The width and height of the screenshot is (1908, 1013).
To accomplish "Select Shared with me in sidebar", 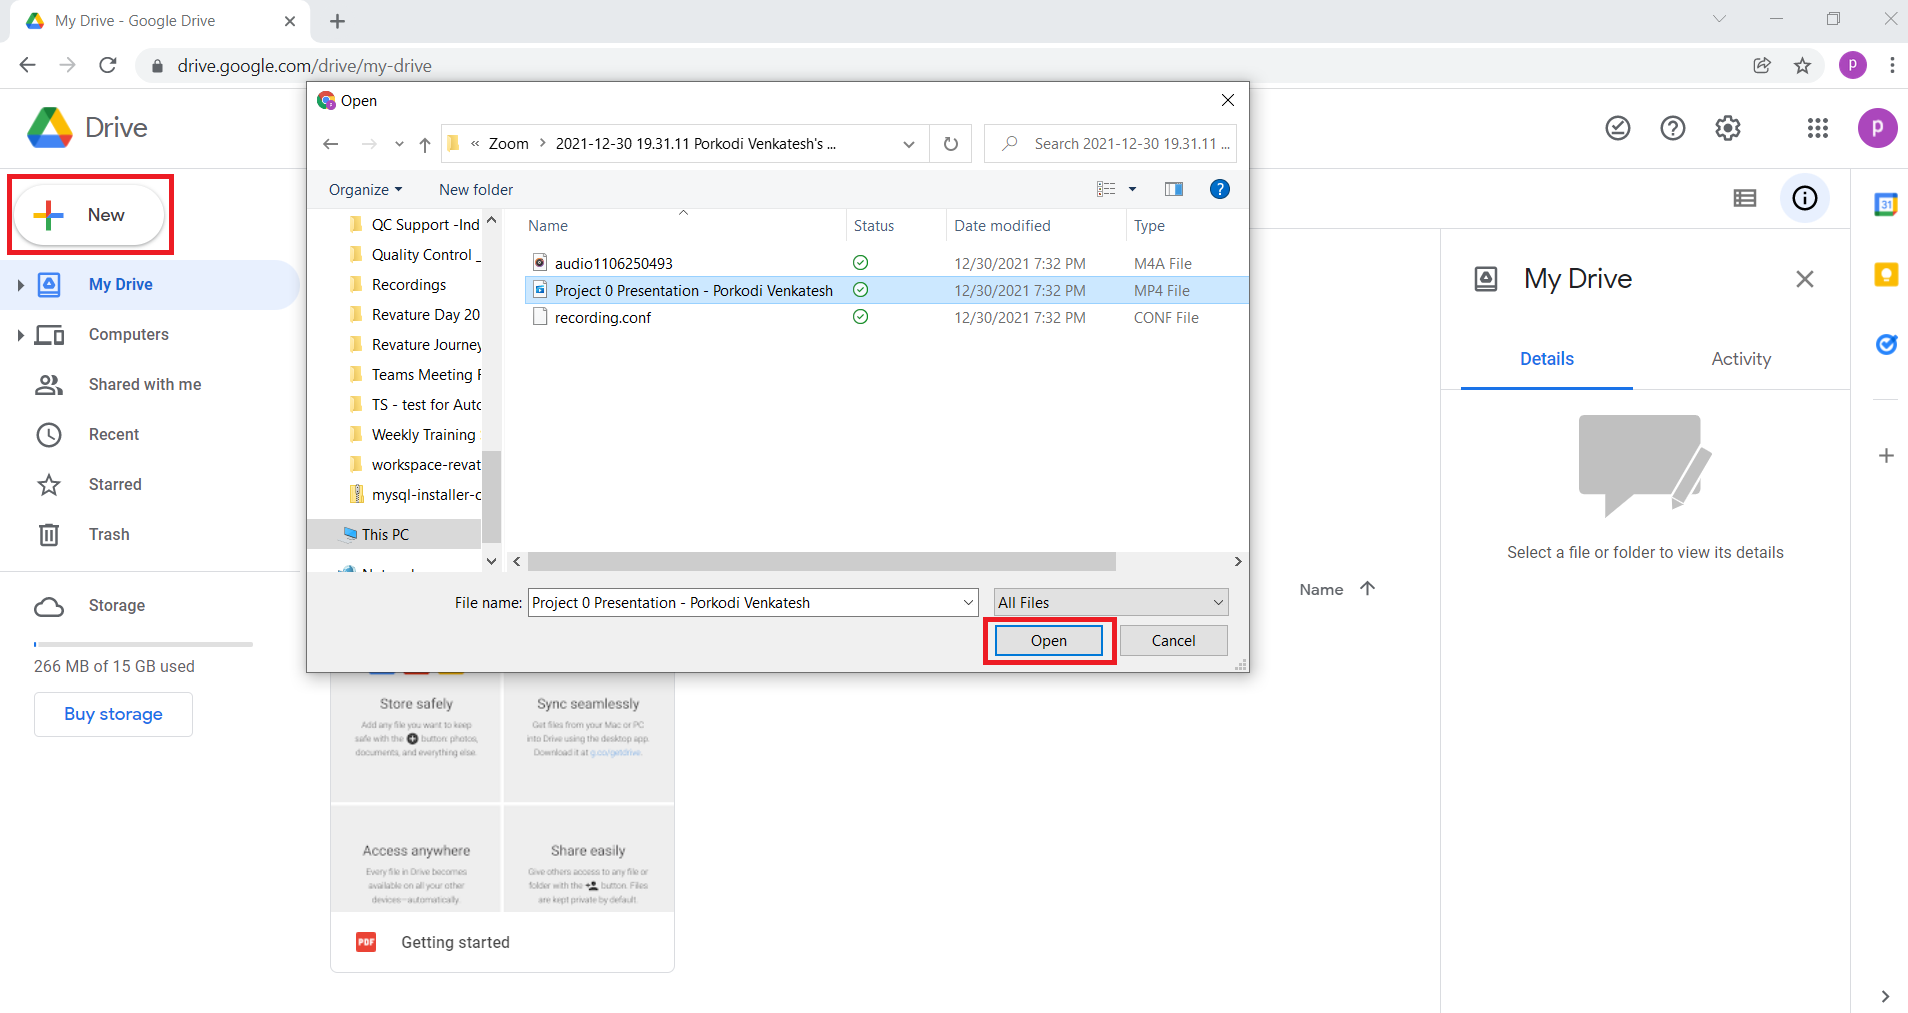I will click(x=144, y=384).
